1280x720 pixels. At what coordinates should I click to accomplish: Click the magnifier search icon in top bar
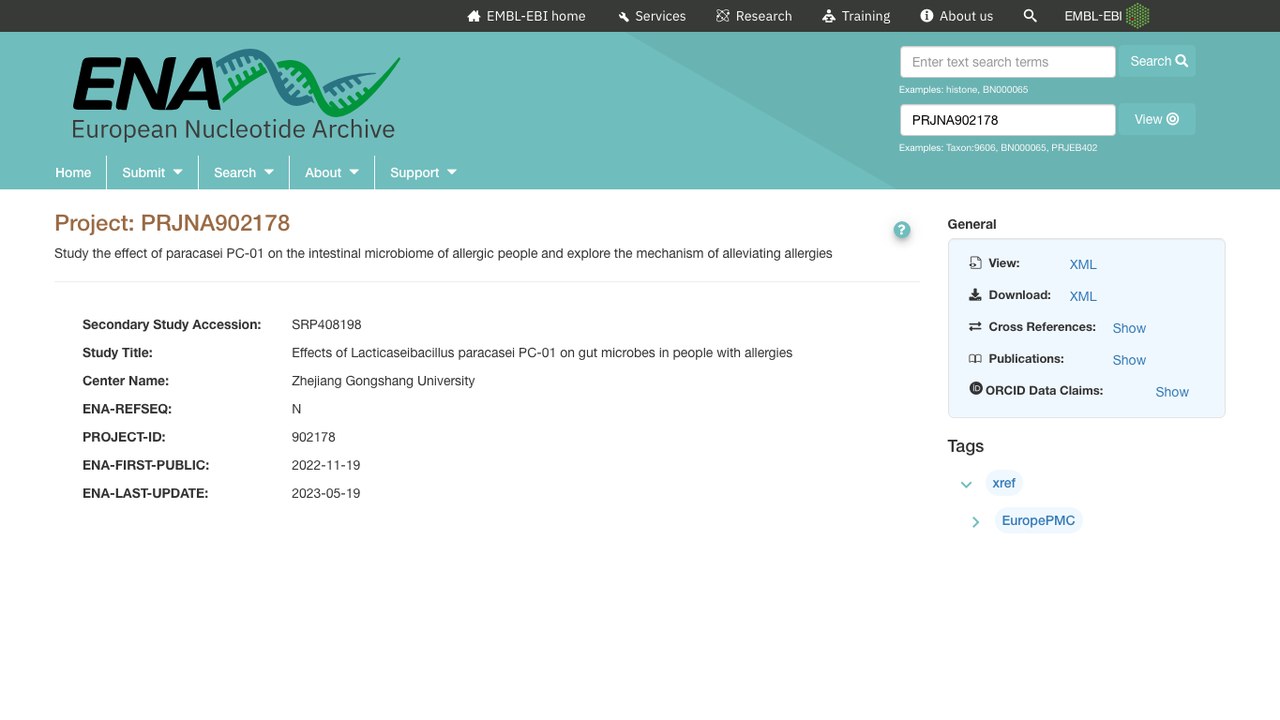(1030, 16)
